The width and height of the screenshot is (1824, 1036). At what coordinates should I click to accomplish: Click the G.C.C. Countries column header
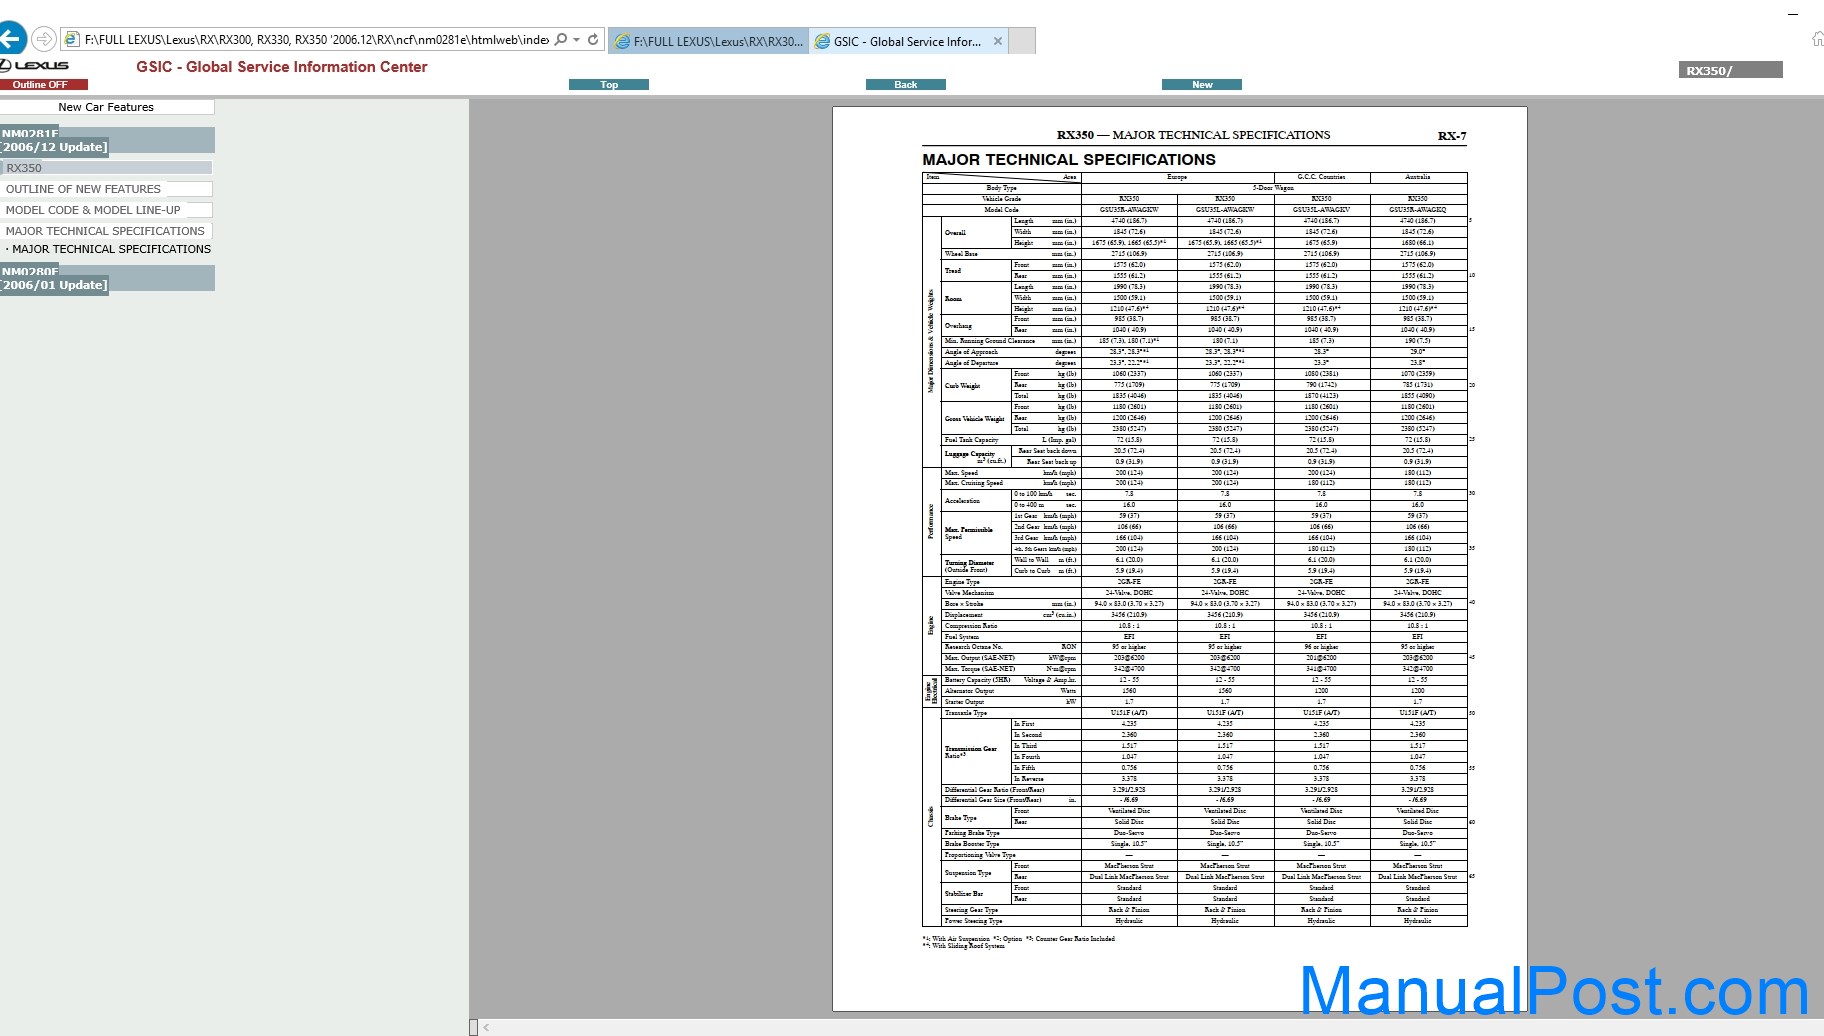[x=1321, y=177]
